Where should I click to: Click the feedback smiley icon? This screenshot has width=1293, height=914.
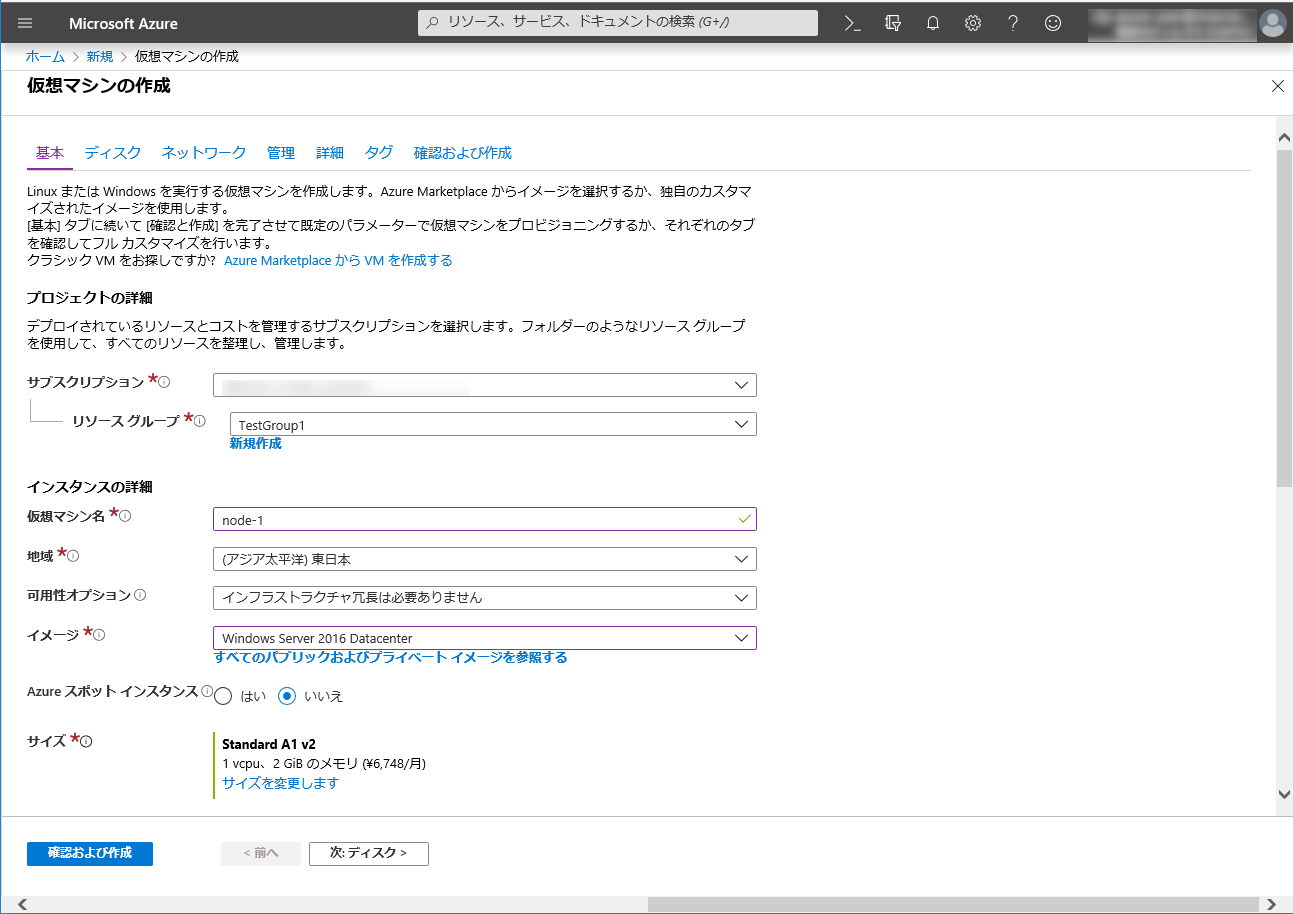(x=1053, y=23)
